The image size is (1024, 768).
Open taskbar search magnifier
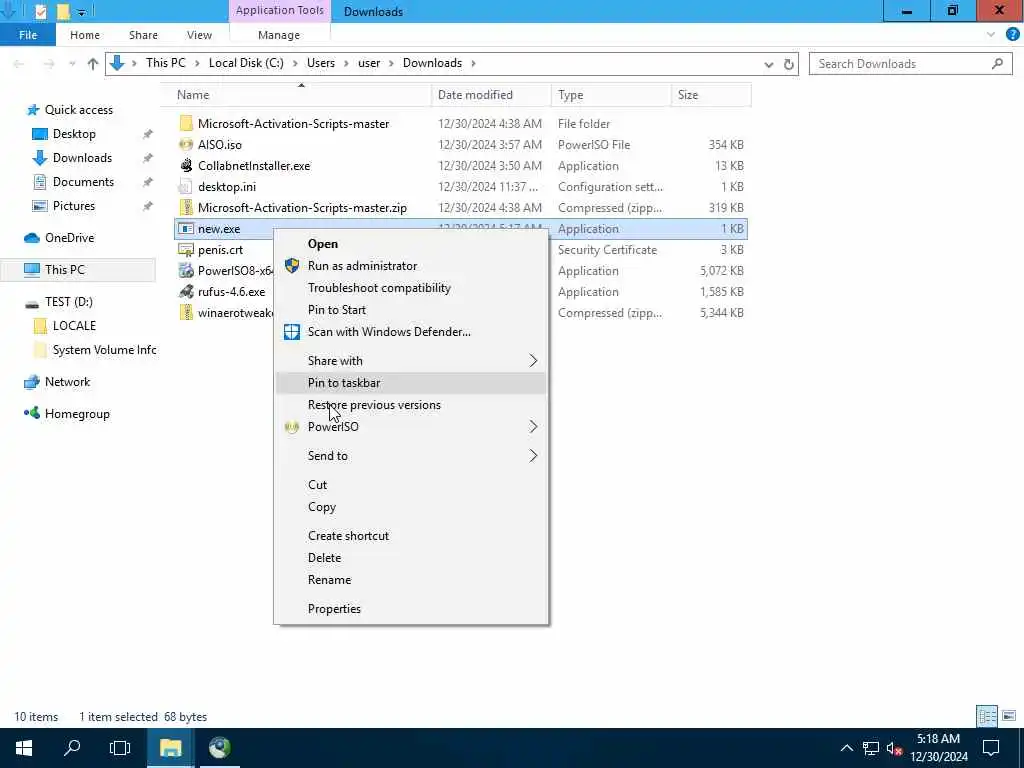pyautogui.click(x=72, y=748)
